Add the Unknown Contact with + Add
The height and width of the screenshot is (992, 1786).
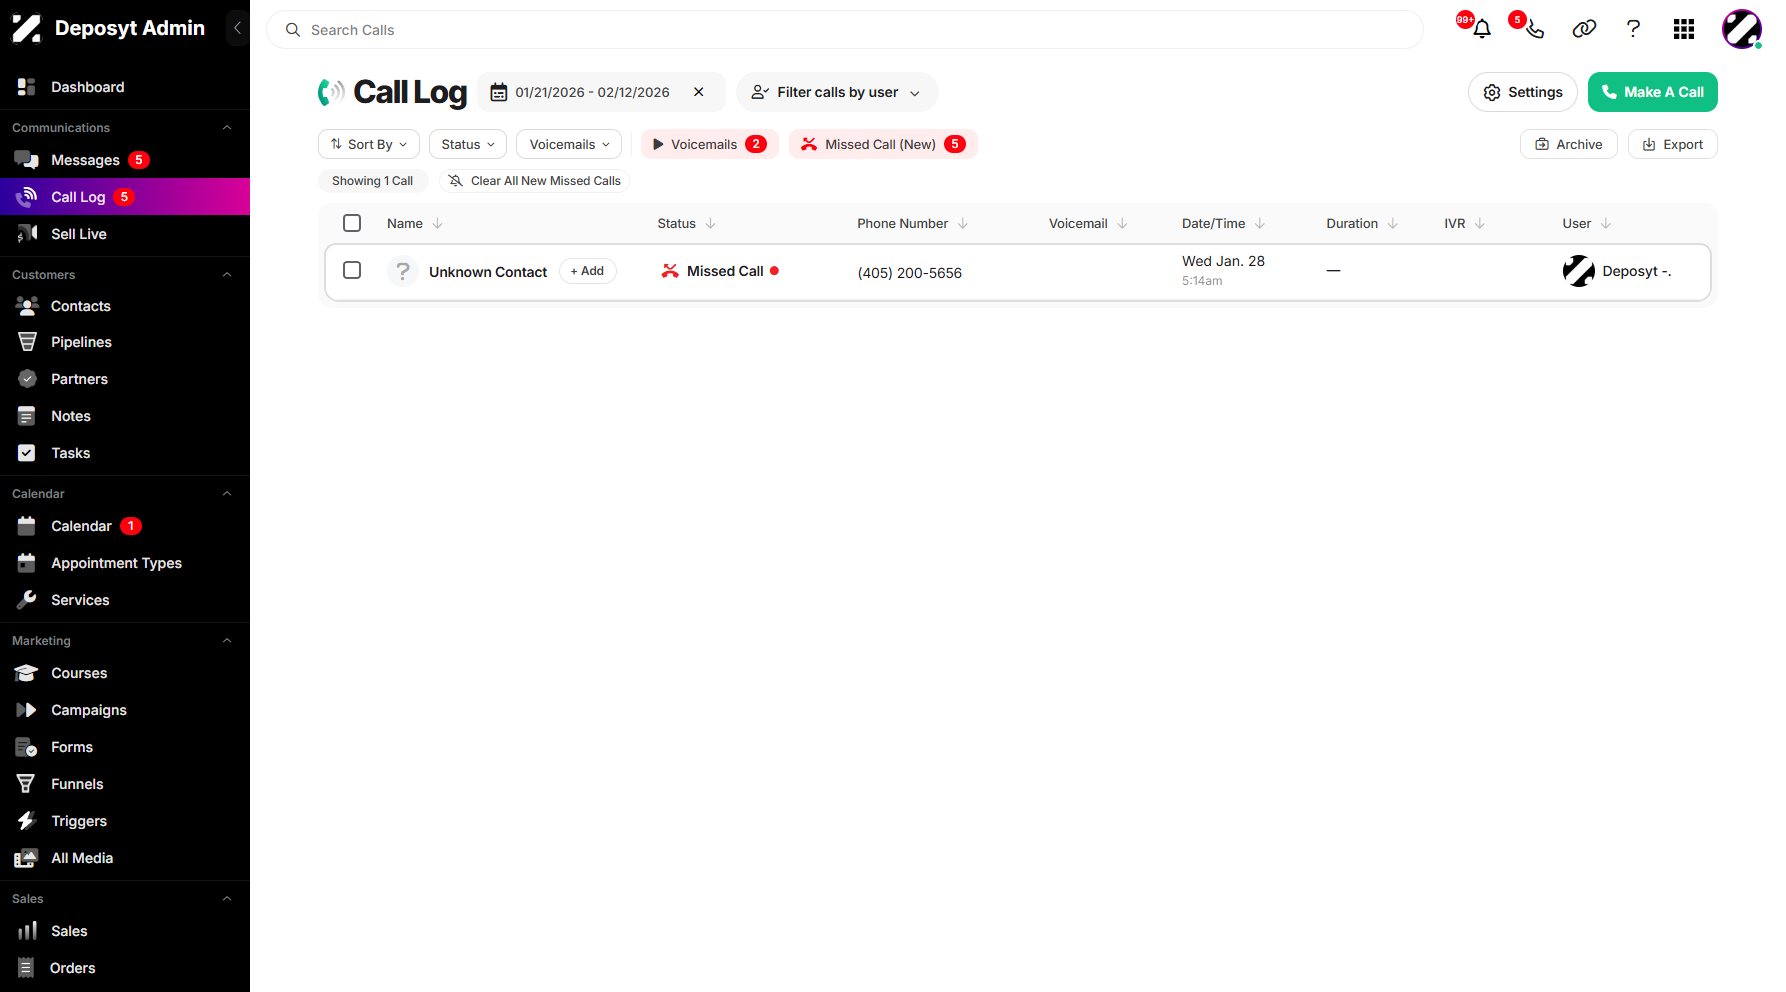(587, 271)
